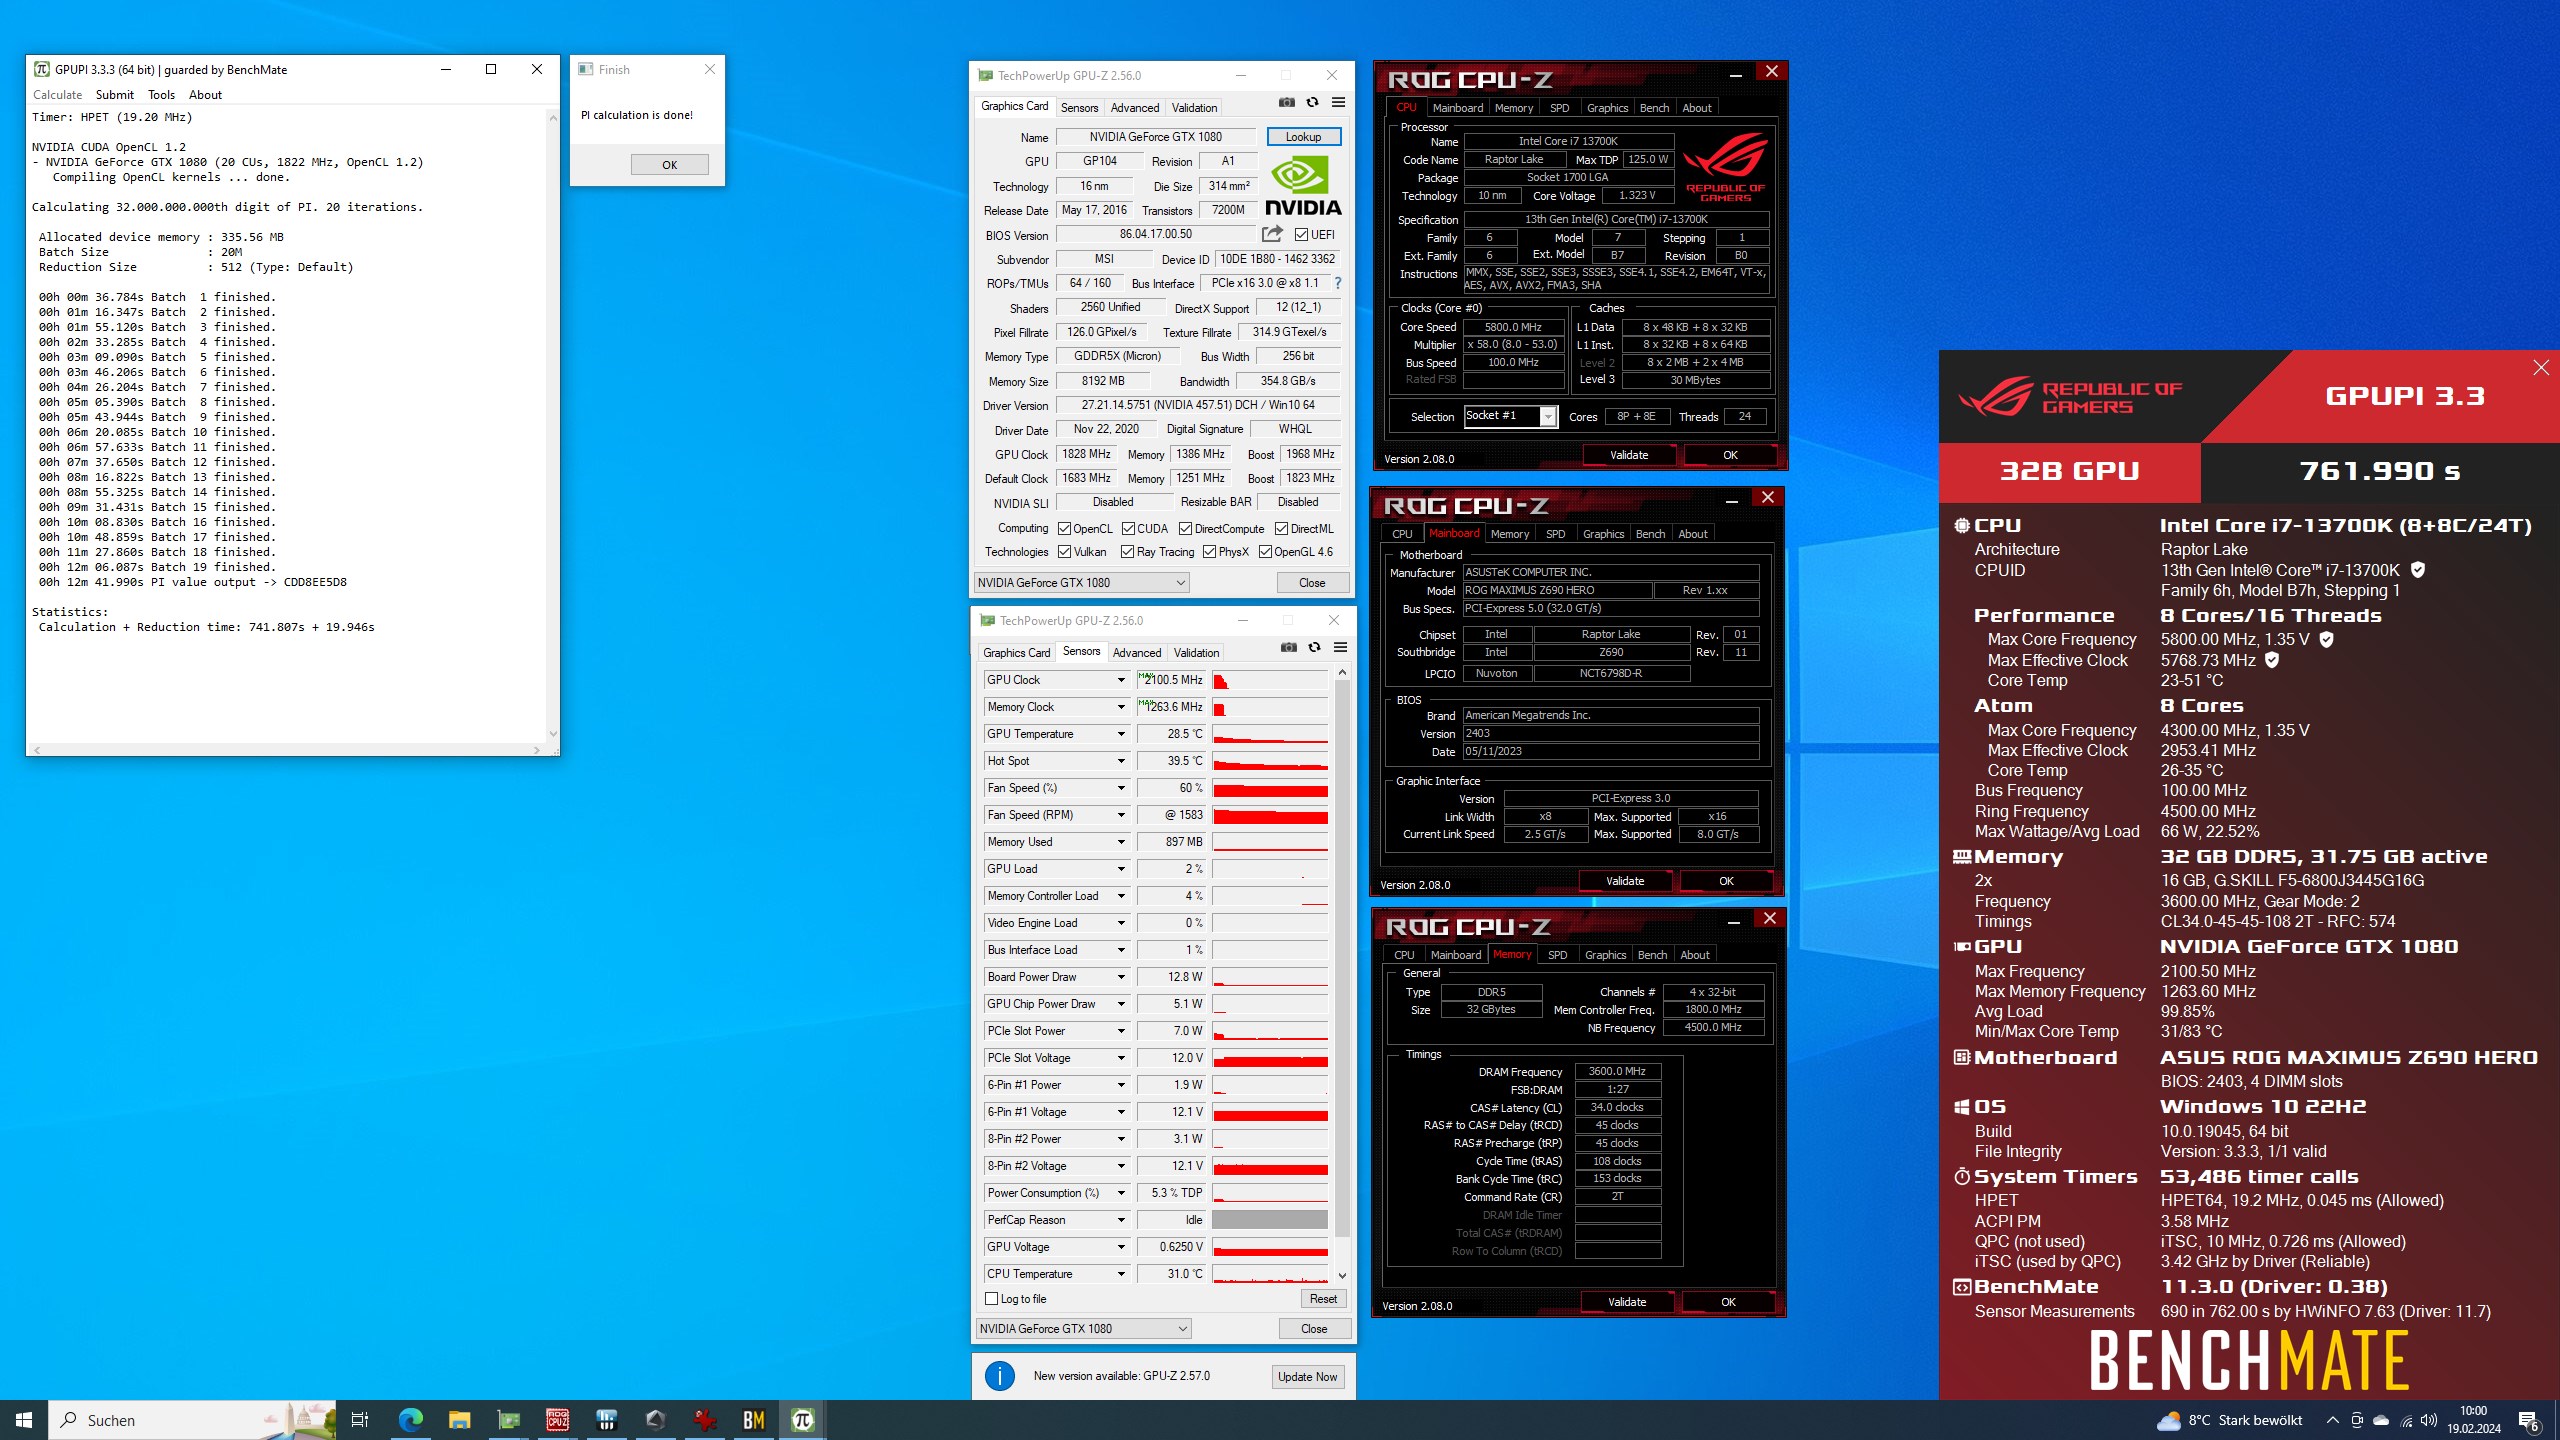
Task: Click the red splat taskbar icon
Action: pyautogui.click(x=705, y=1420)
